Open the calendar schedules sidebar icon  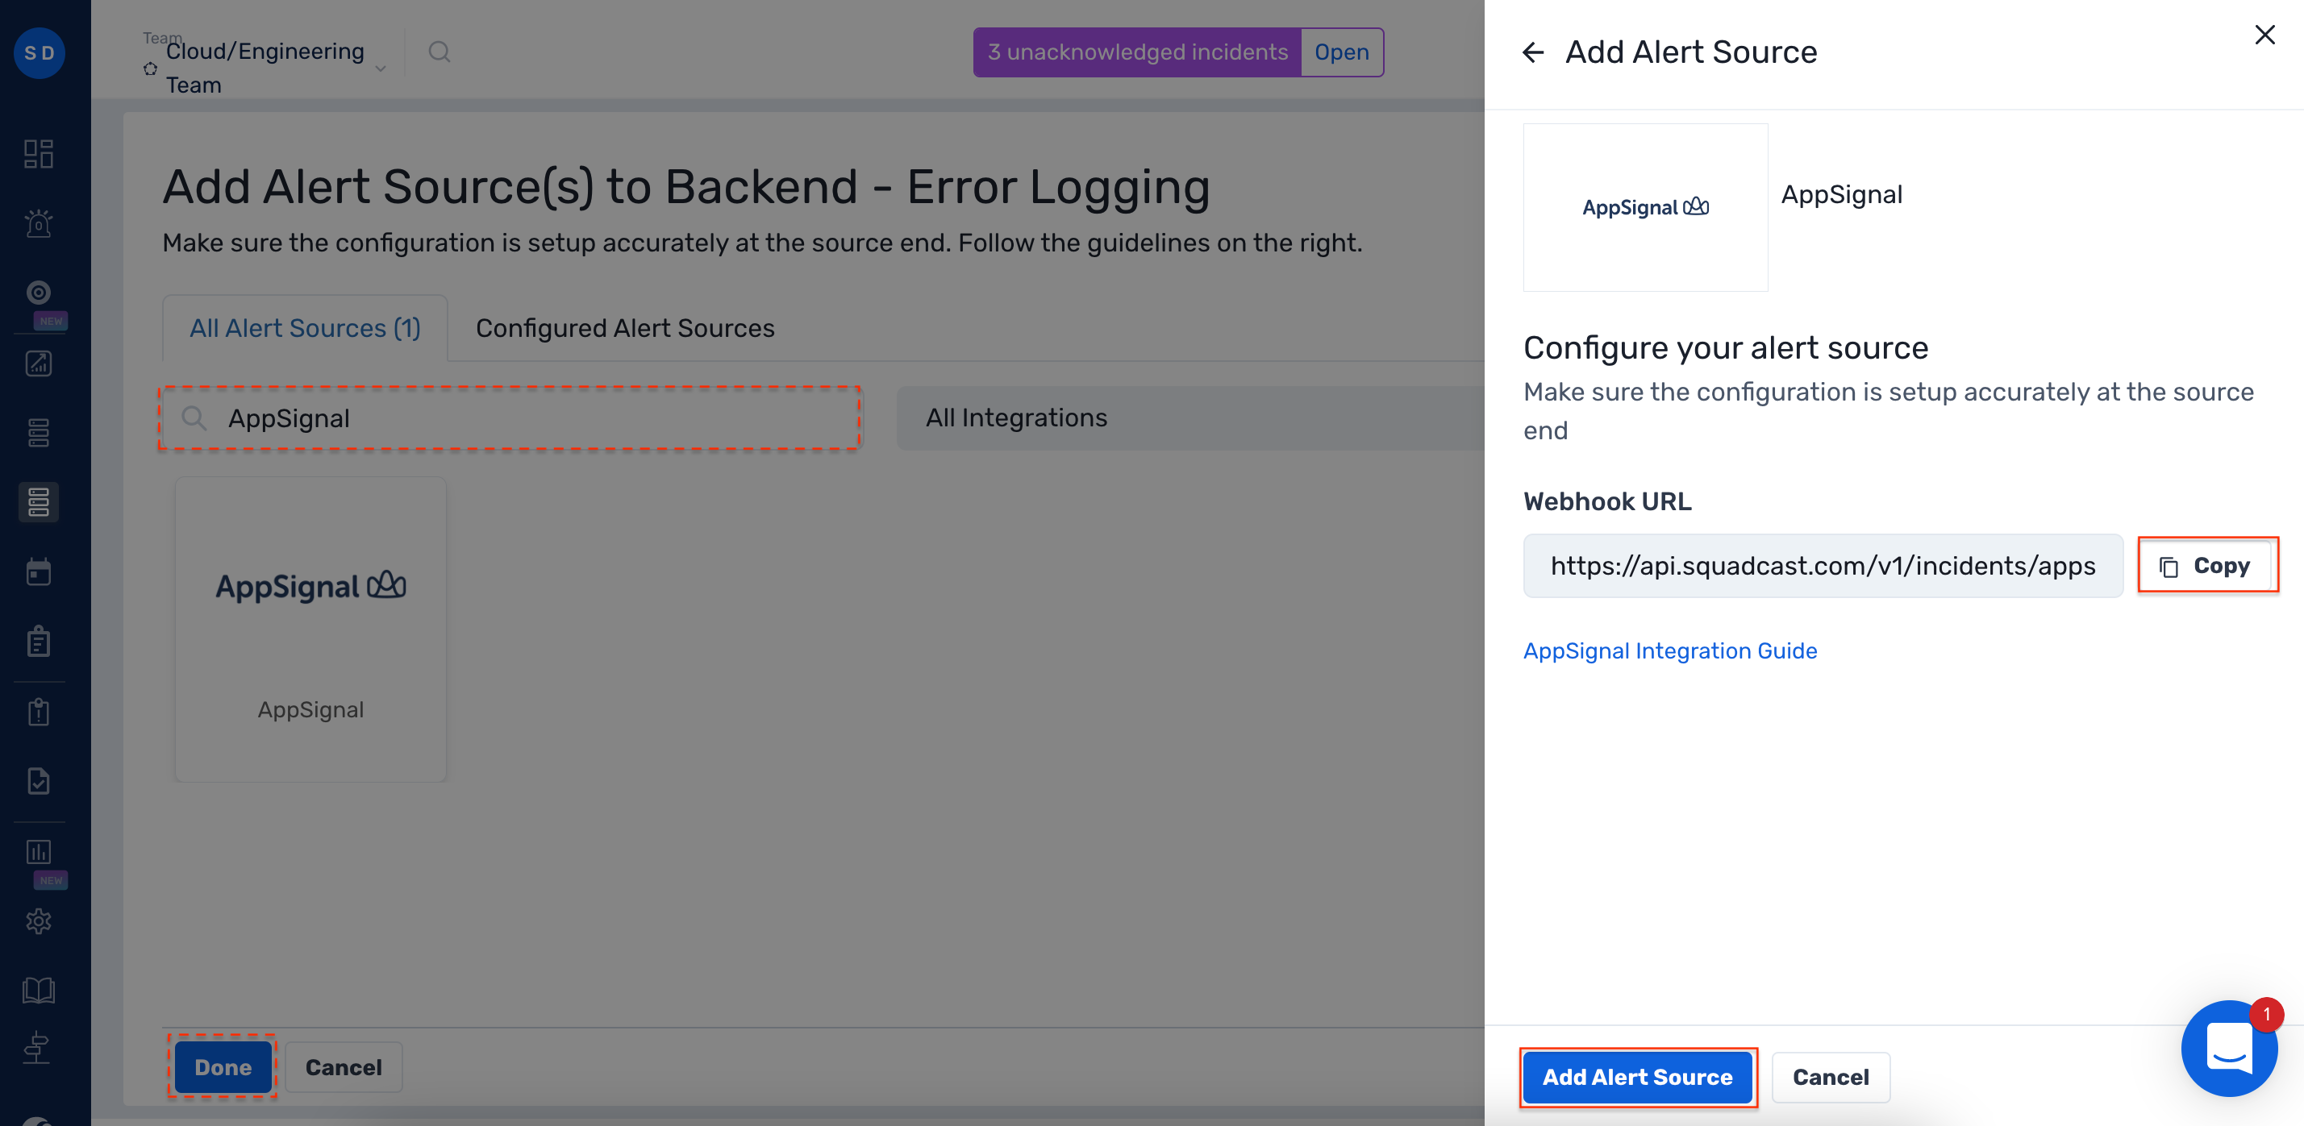[x=39, y=572]
